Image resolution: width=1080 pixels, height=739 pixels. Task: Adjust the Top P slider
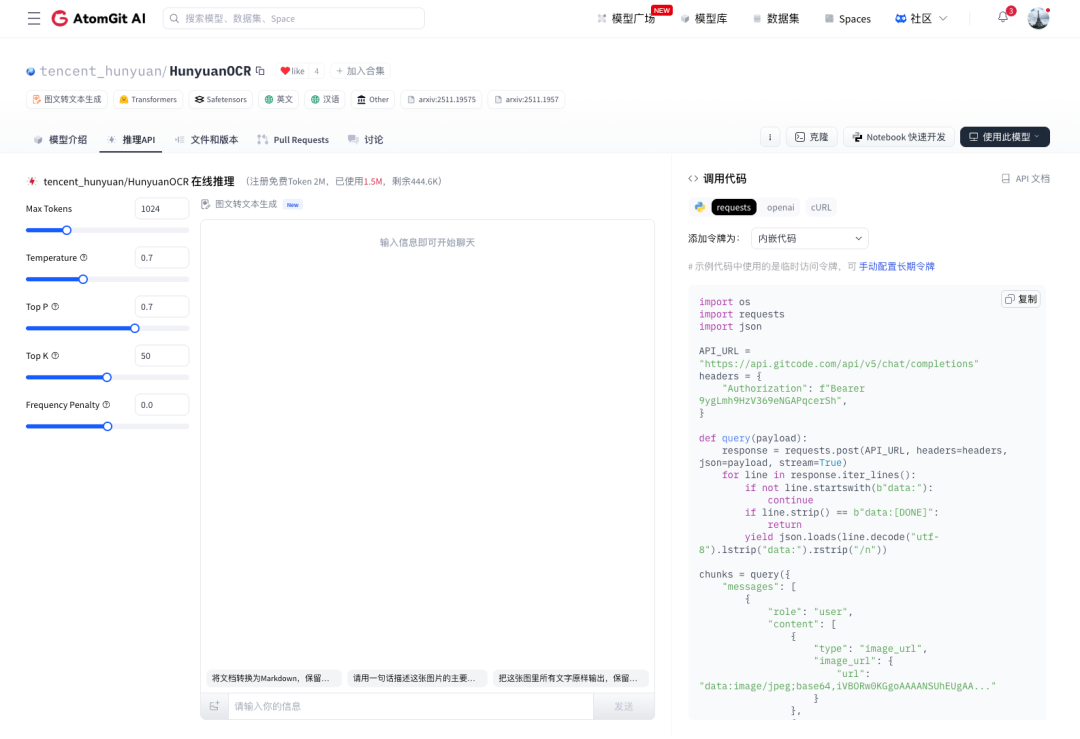[x=135, y=328]
